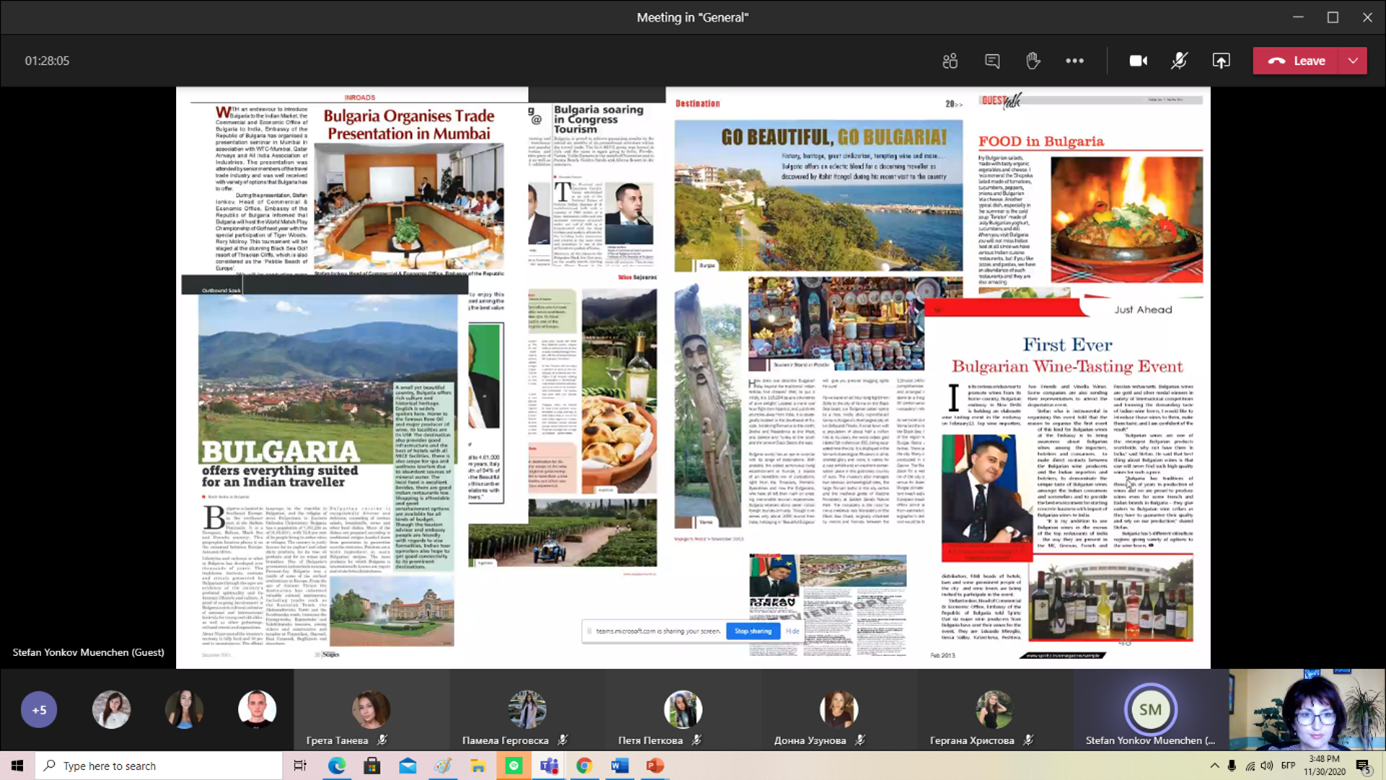
Task: Open the share content tray
Action: (1221, 61)
